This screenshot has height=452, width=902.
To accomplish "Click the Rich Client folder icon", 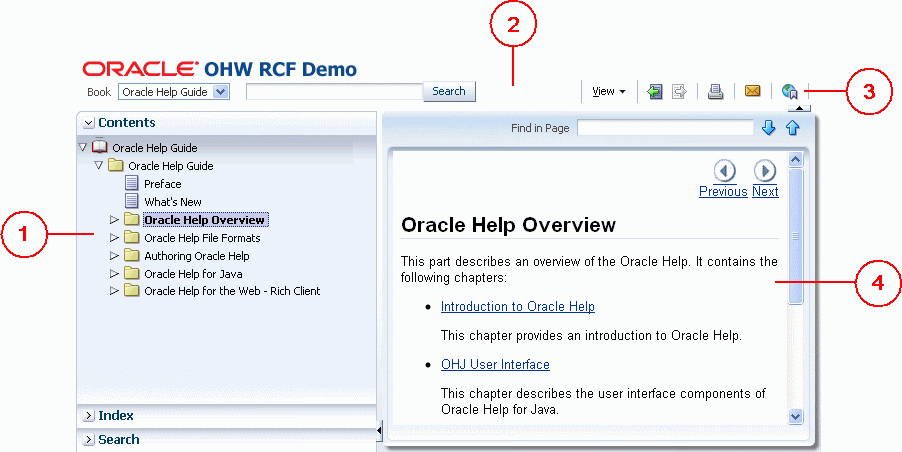I will [x=132, y=290].
